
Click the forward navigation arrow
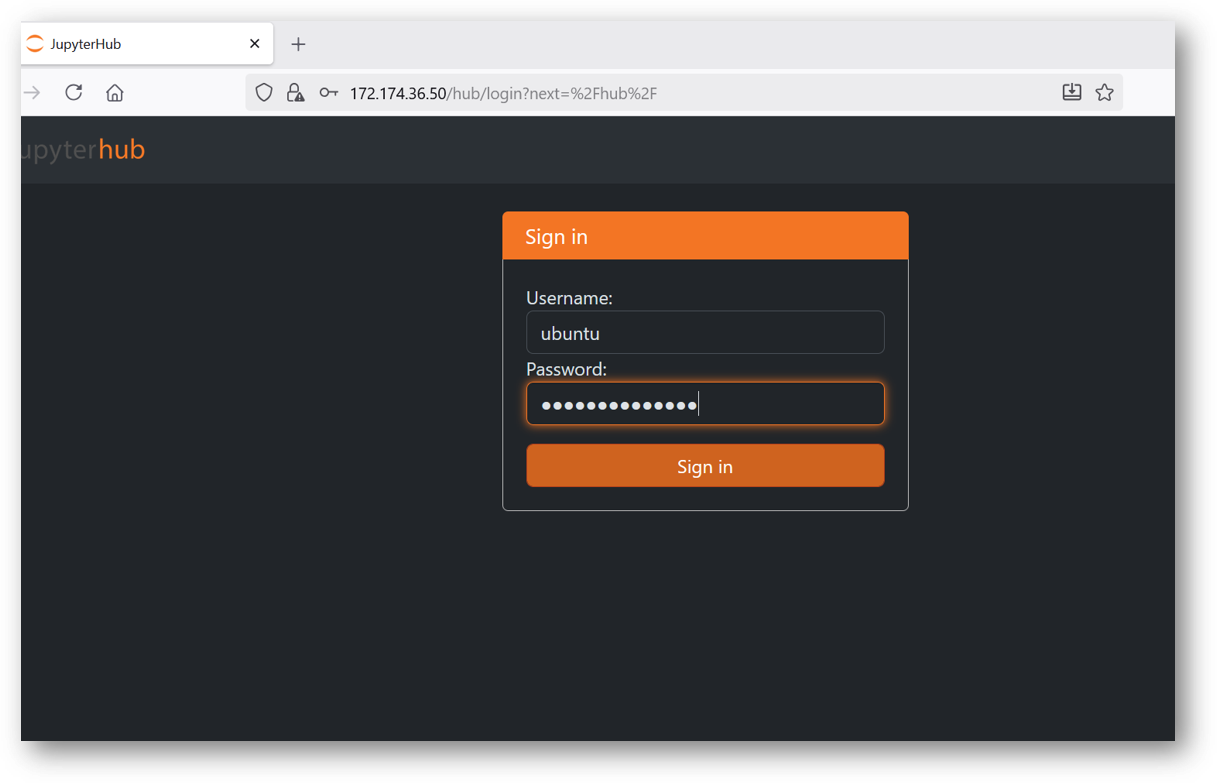click(x=32, y=93)
